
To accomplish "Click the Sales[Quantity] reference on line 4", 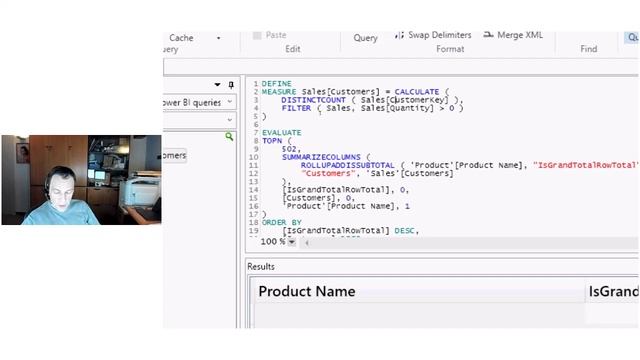I will coord(397,108).
